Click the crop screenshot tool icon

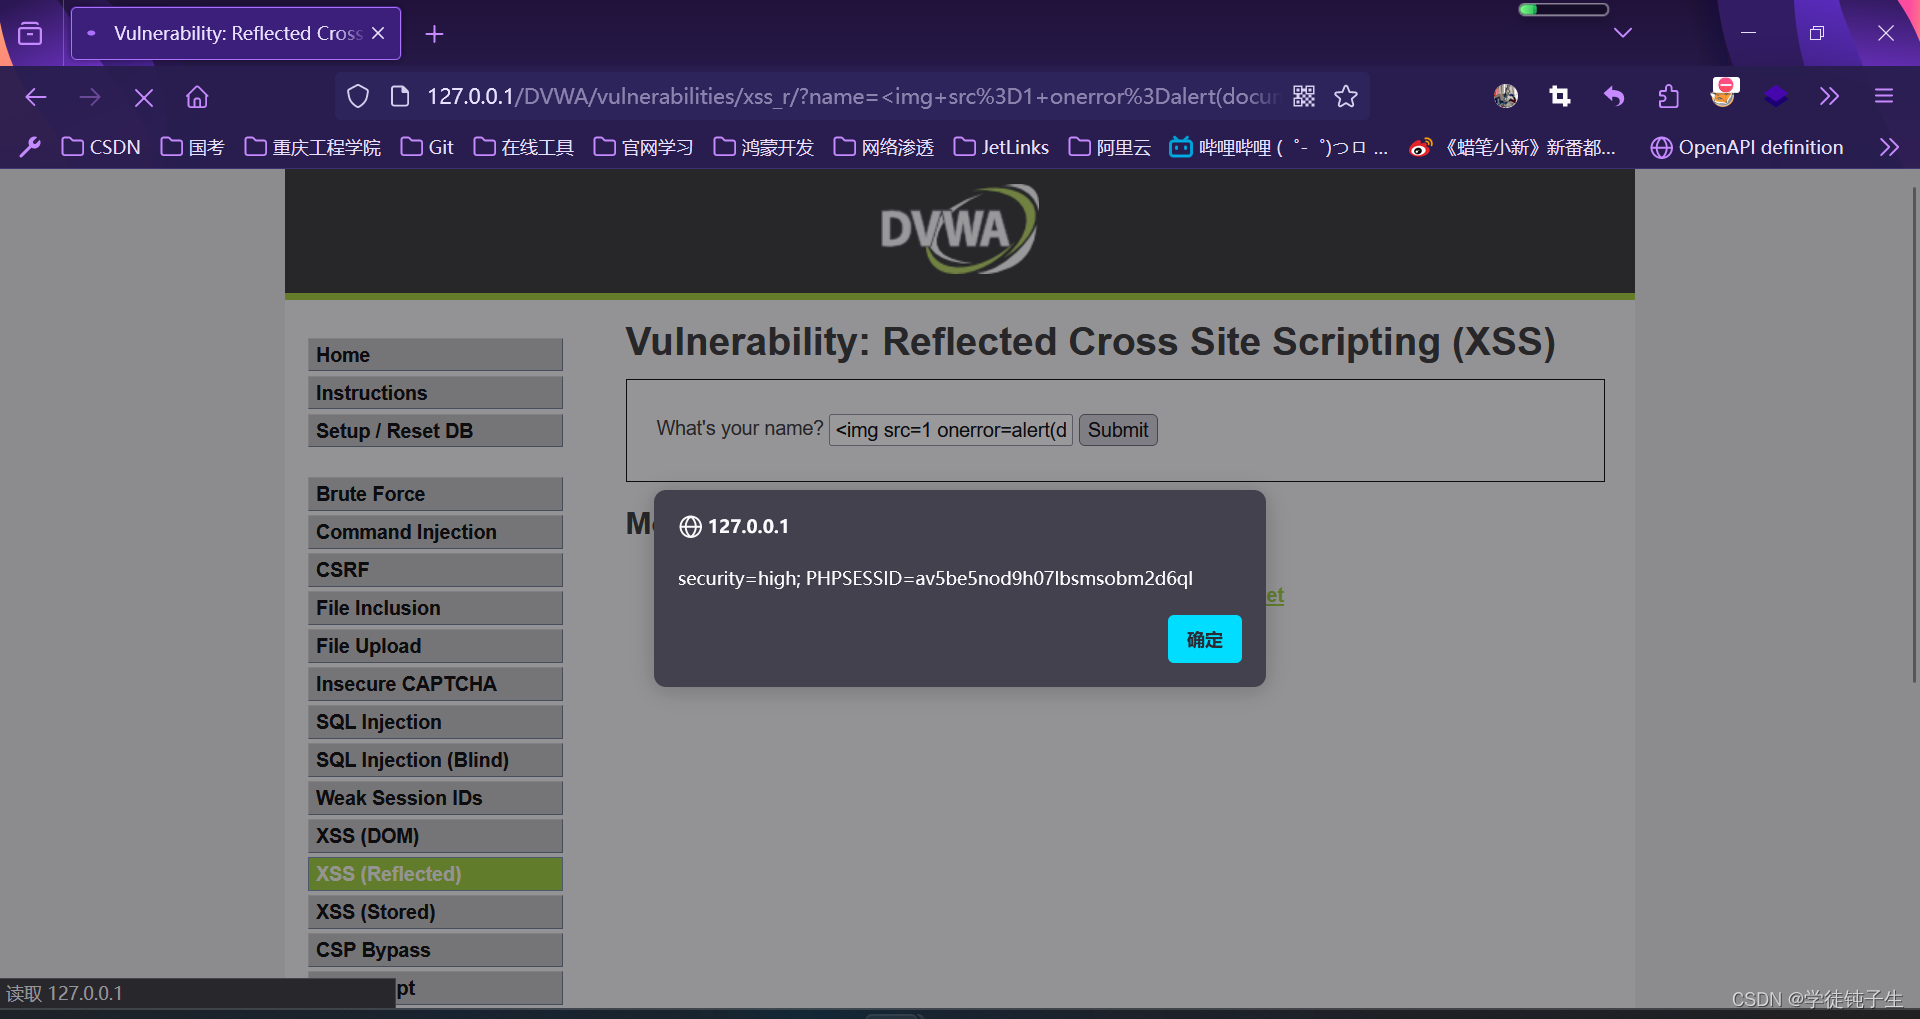[x=1560, y=96]
